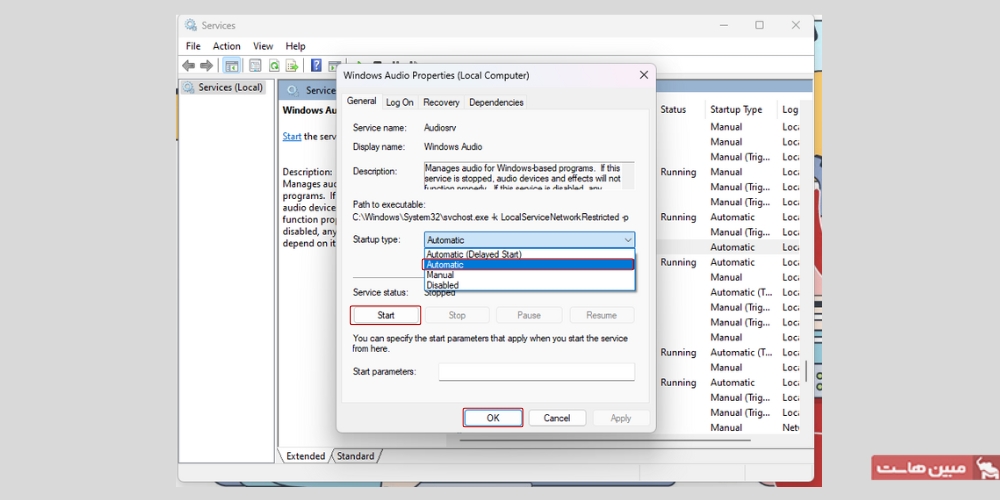Click the Forward arrow in the toolbar
This screenshot has width=1000, height=500.
(206, 66)
